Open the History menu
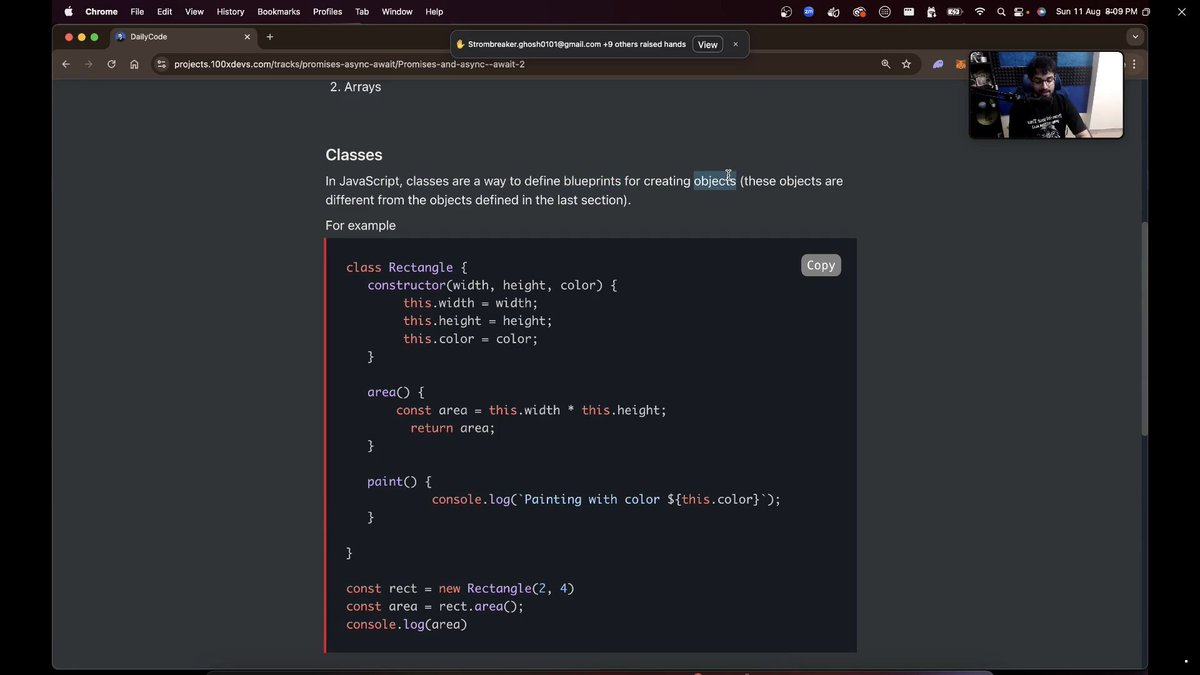The height and width of the screenshot is (675, 1200). [x=229, y=11]
